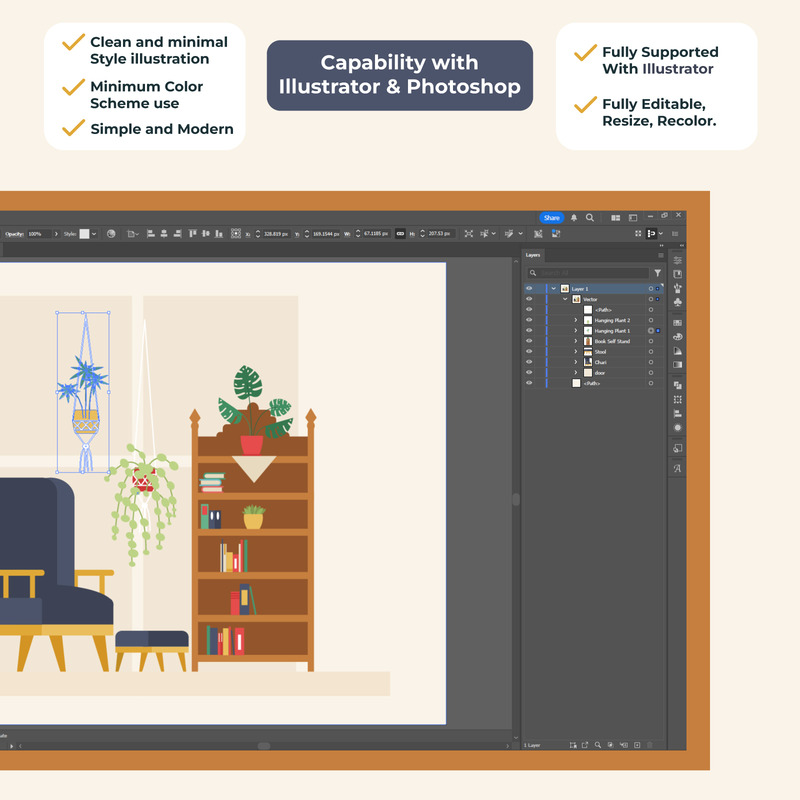The height and width of the screenshot is (800, 800).
Task: Collapse the Vector group
Action: (565, 299)
